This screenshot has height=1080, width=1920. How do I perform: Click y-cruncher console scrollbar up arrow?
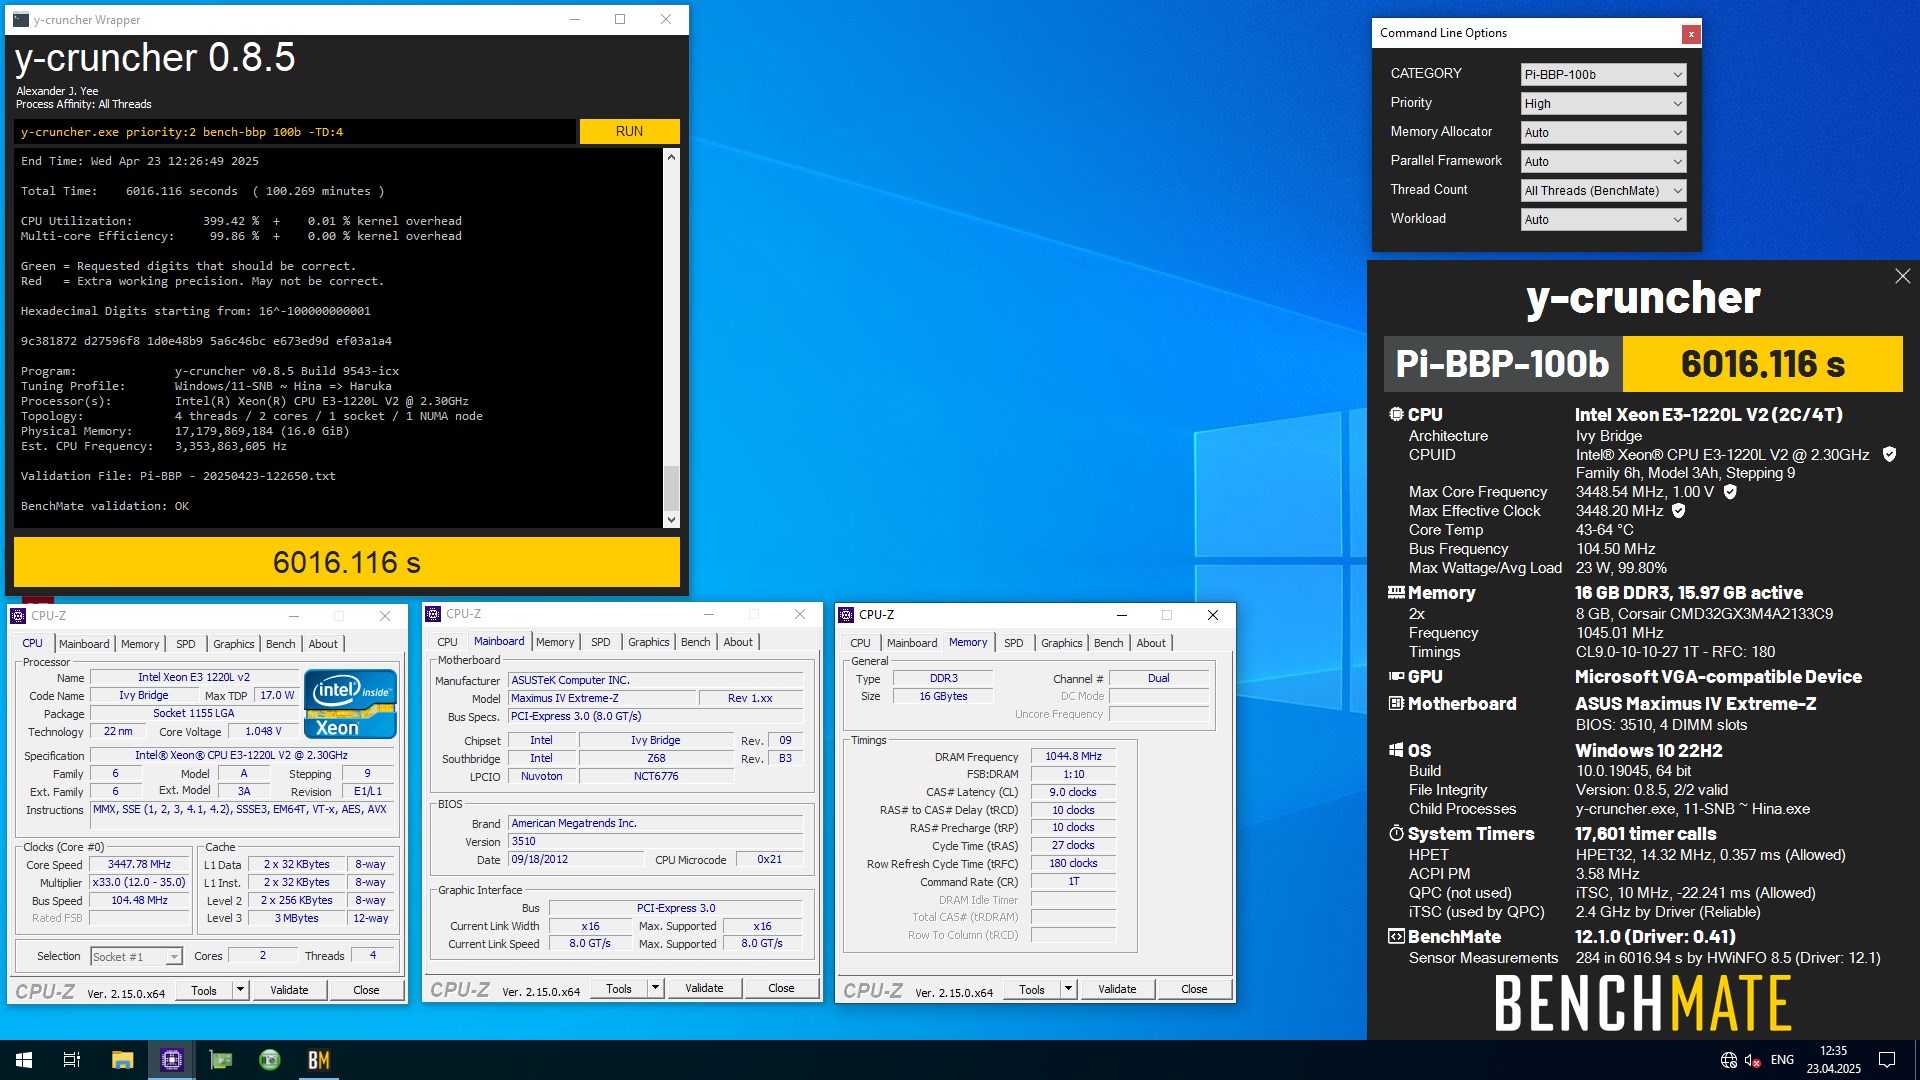(671, 157)
